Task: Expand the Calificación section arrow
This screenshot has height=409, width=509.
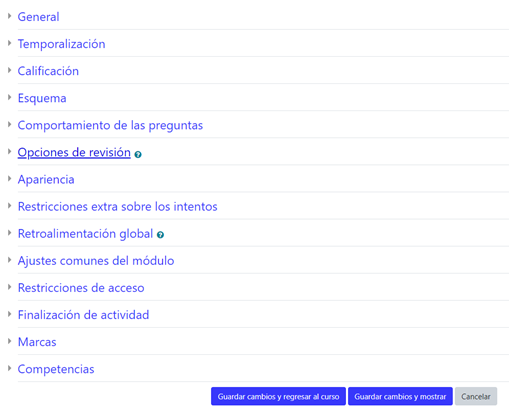Action: pyautogui.click(x=9, y=70)
